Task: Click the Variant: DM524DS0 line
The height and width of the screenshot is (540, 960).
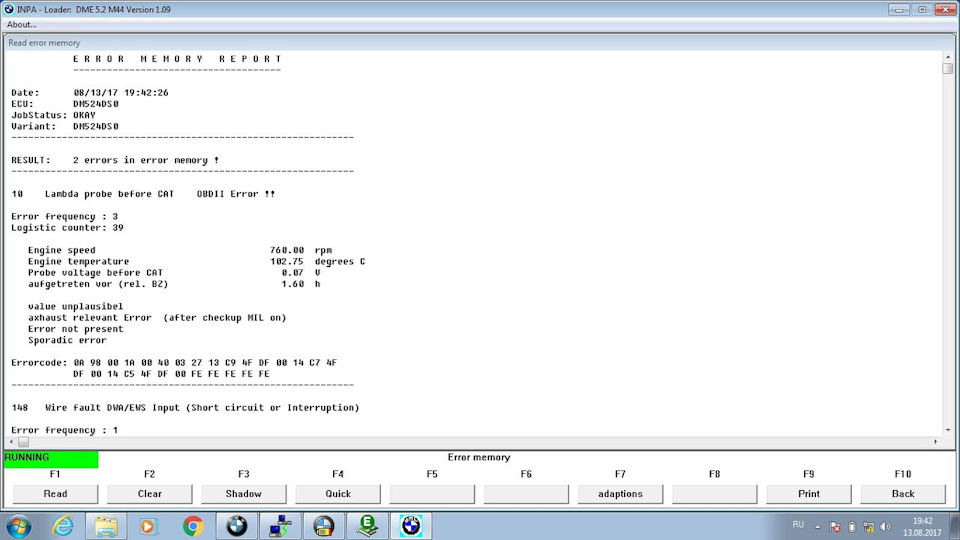Action: coord(65,126)
